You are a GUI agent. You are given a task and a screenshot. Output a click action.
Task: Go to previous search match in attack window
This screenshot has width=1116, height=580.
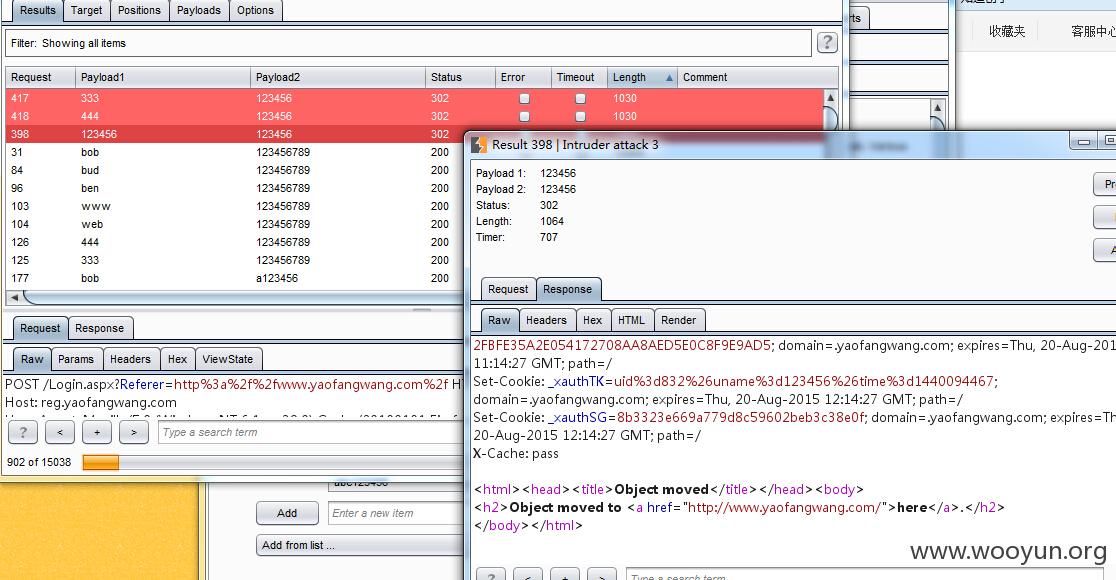60,432
